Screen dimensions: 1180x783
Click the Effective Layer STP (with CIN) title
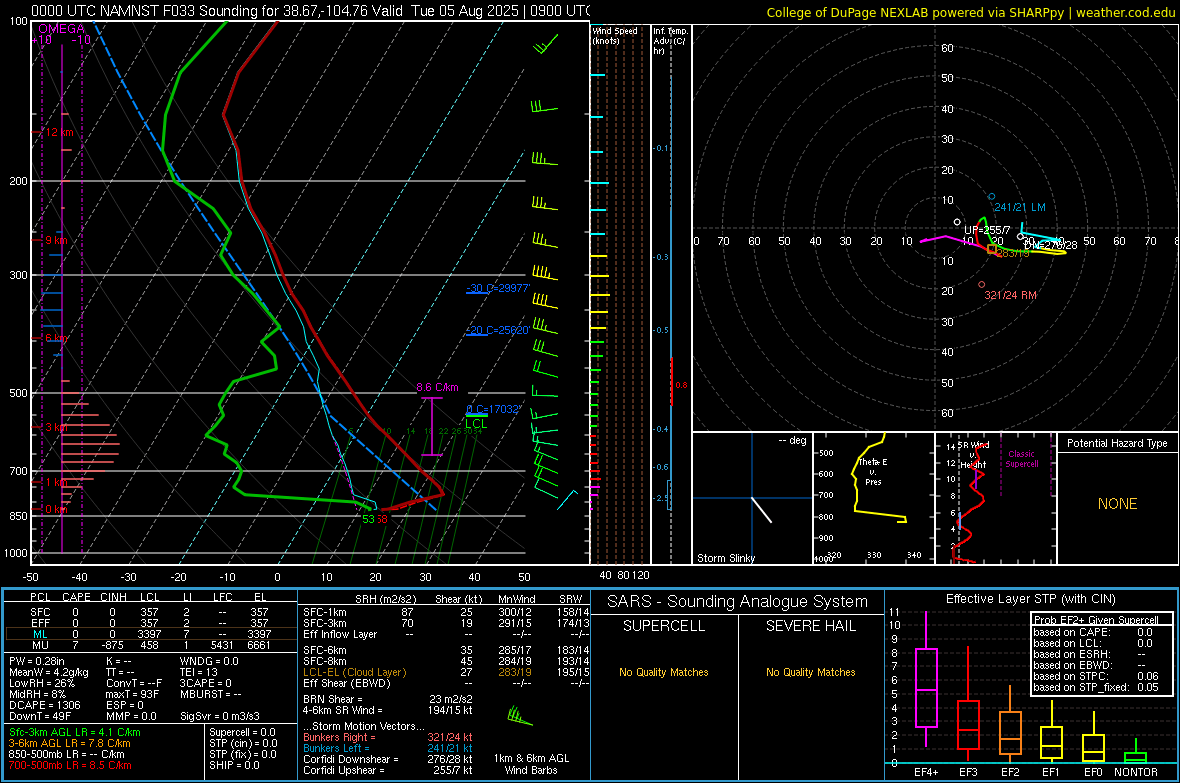pyautogui.click(x=1031, y=599)
